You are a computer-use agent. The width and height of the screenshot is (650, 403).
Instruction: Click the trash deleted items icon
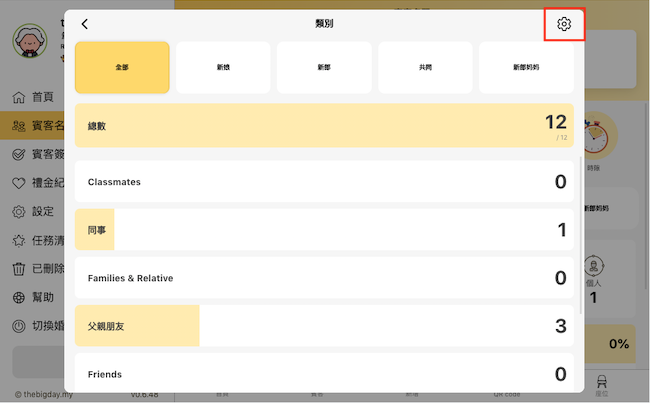[x=19, y=269]
